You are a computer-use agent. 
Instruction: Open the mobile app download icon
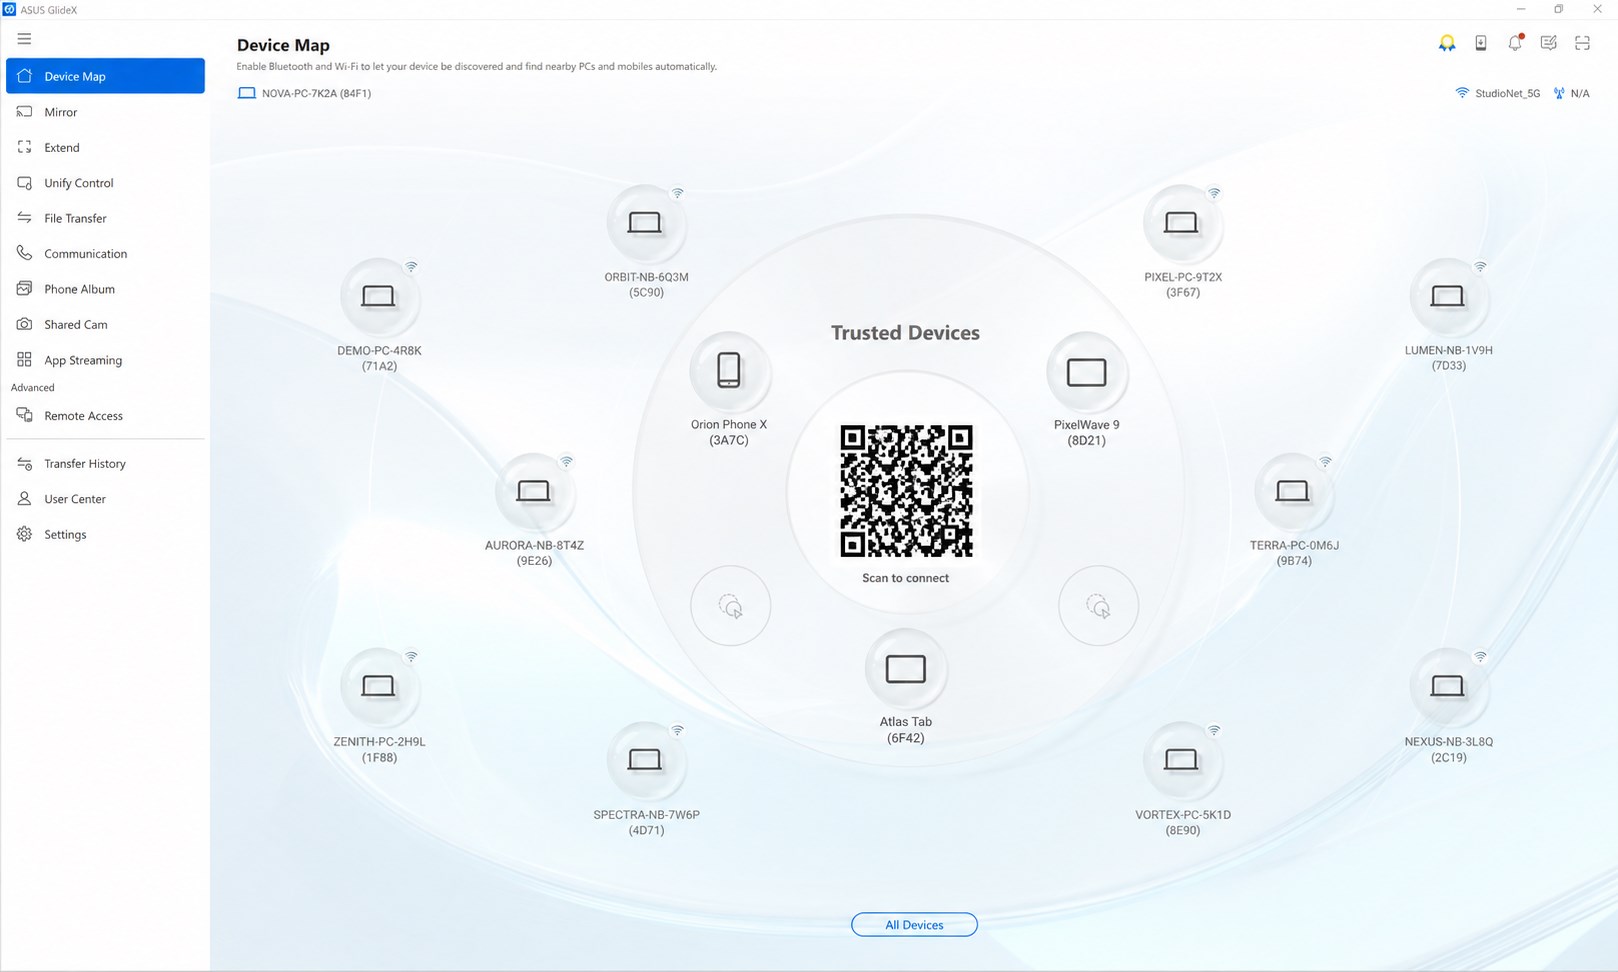(1480, 43)
